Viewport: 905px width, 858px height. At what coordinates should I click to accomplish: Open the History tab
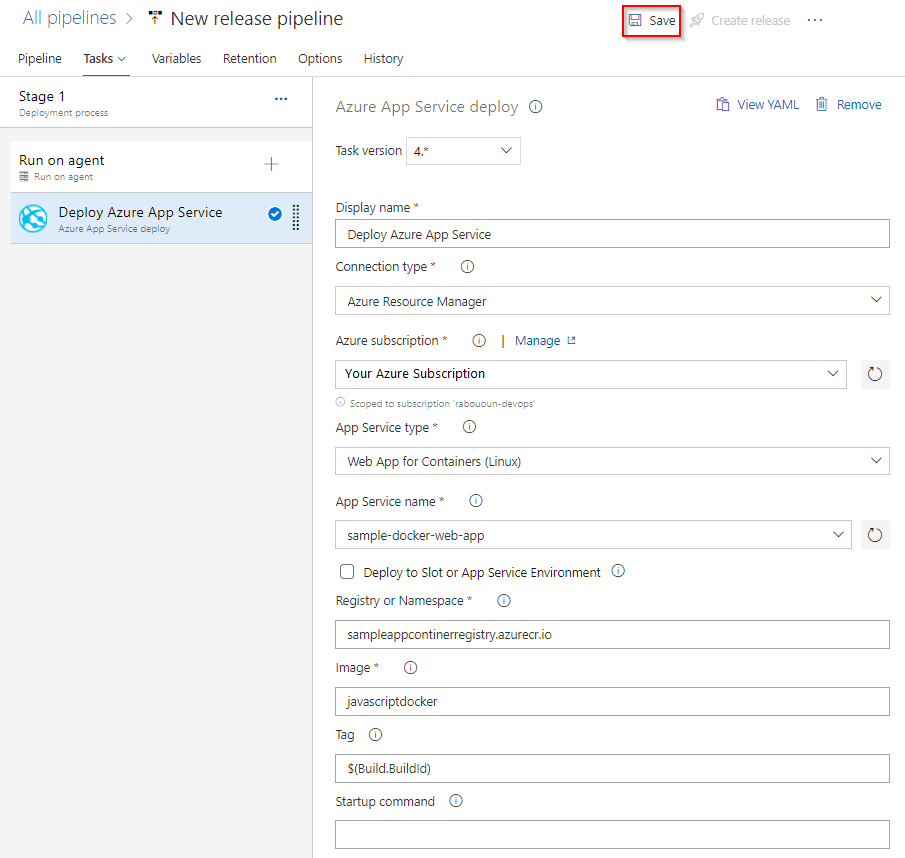coord(383,58)
